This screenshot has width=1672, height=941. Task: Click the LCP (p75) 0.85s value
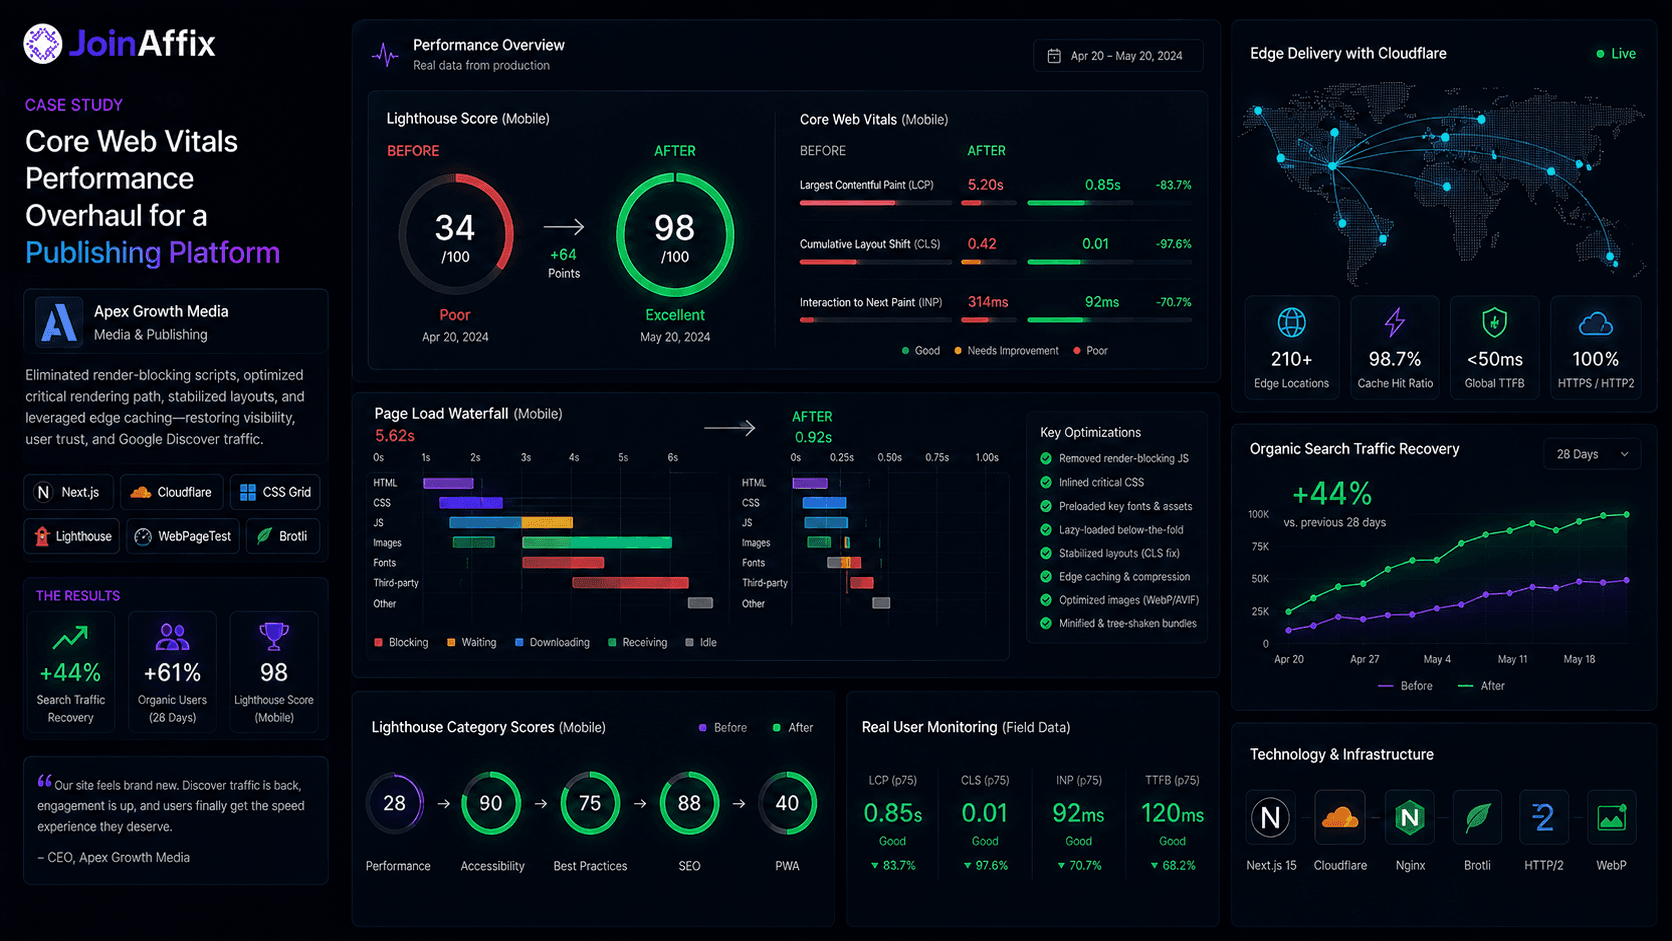tap(893, 813)
